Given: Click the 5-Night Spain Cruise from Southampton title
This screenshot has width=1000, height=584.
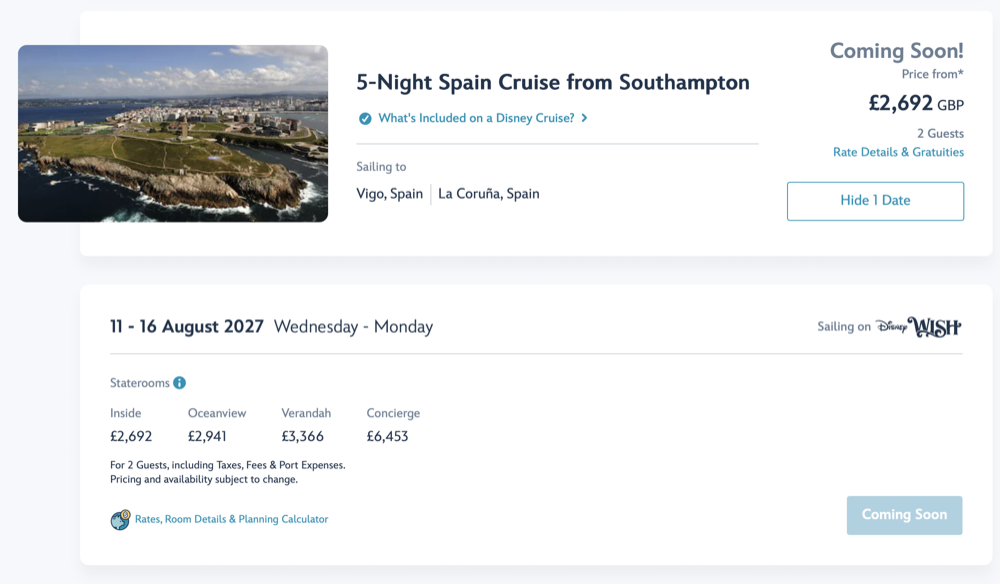Looking at the screenshot, I should point(553,82).
